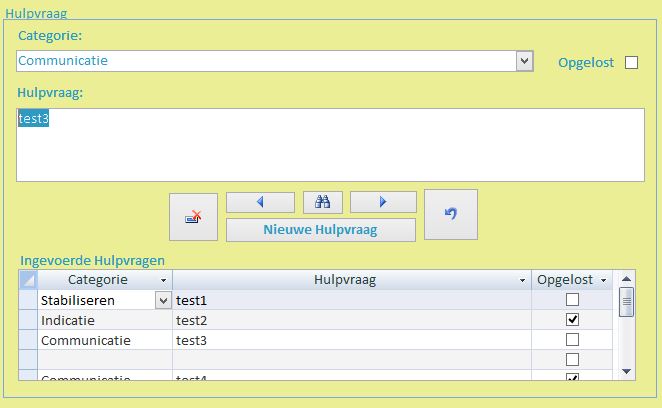Image resolution: width=662 pixels, height=408 pixels.
Task: Click the undo arrow button
Action: point(451,215)
